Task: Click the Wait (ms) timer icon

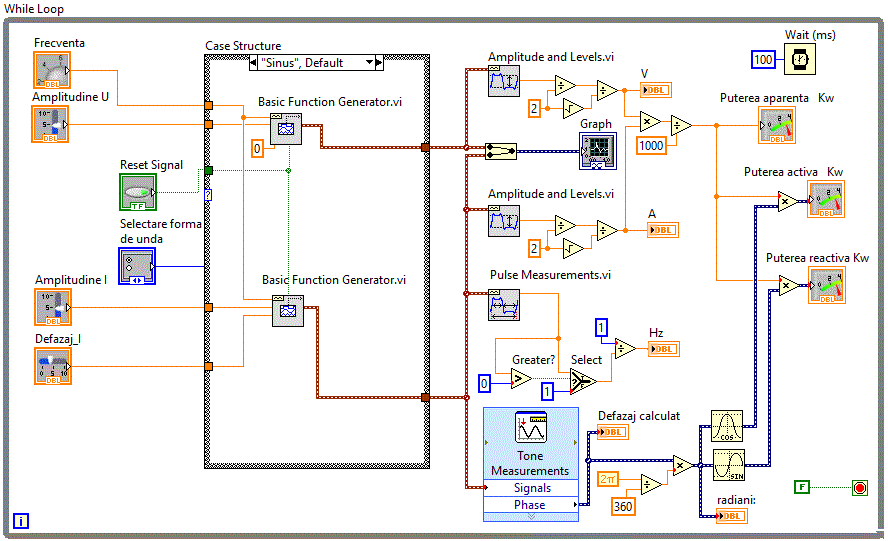Action: (799, 59)
